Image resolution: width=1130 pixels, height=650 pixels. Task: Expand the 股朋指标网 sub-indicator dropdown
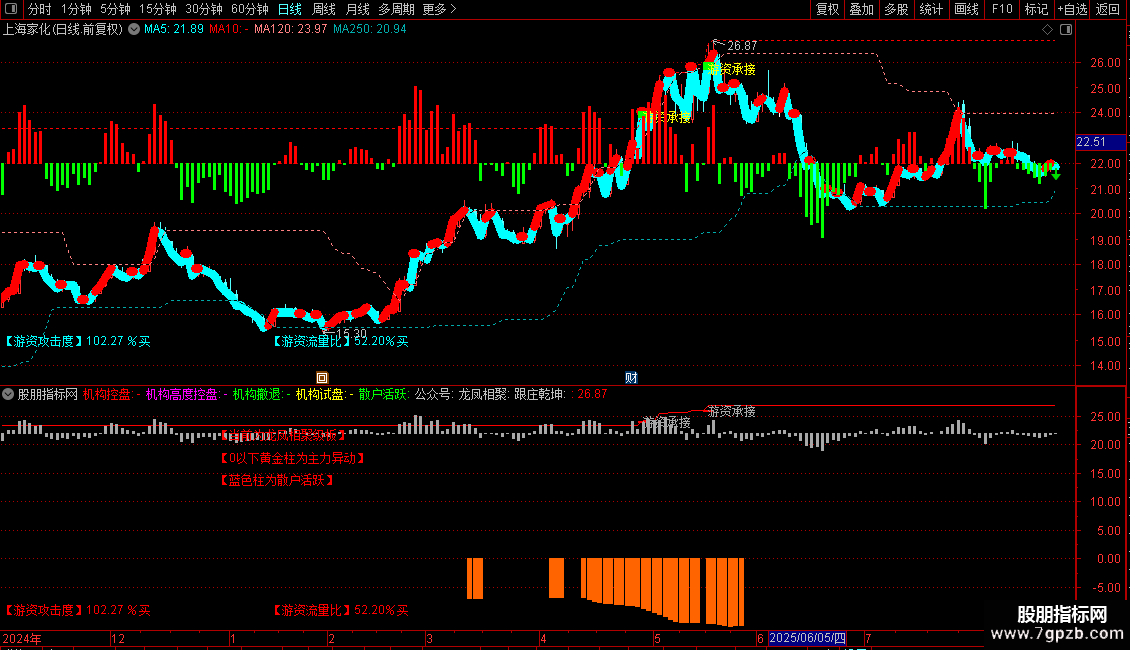pyautogui.click(x=8, y=394)
